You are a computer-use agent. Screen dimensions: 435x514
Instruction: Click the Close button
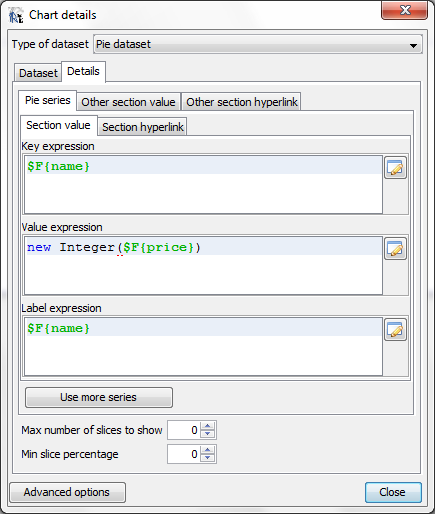(x=393, y=492)
